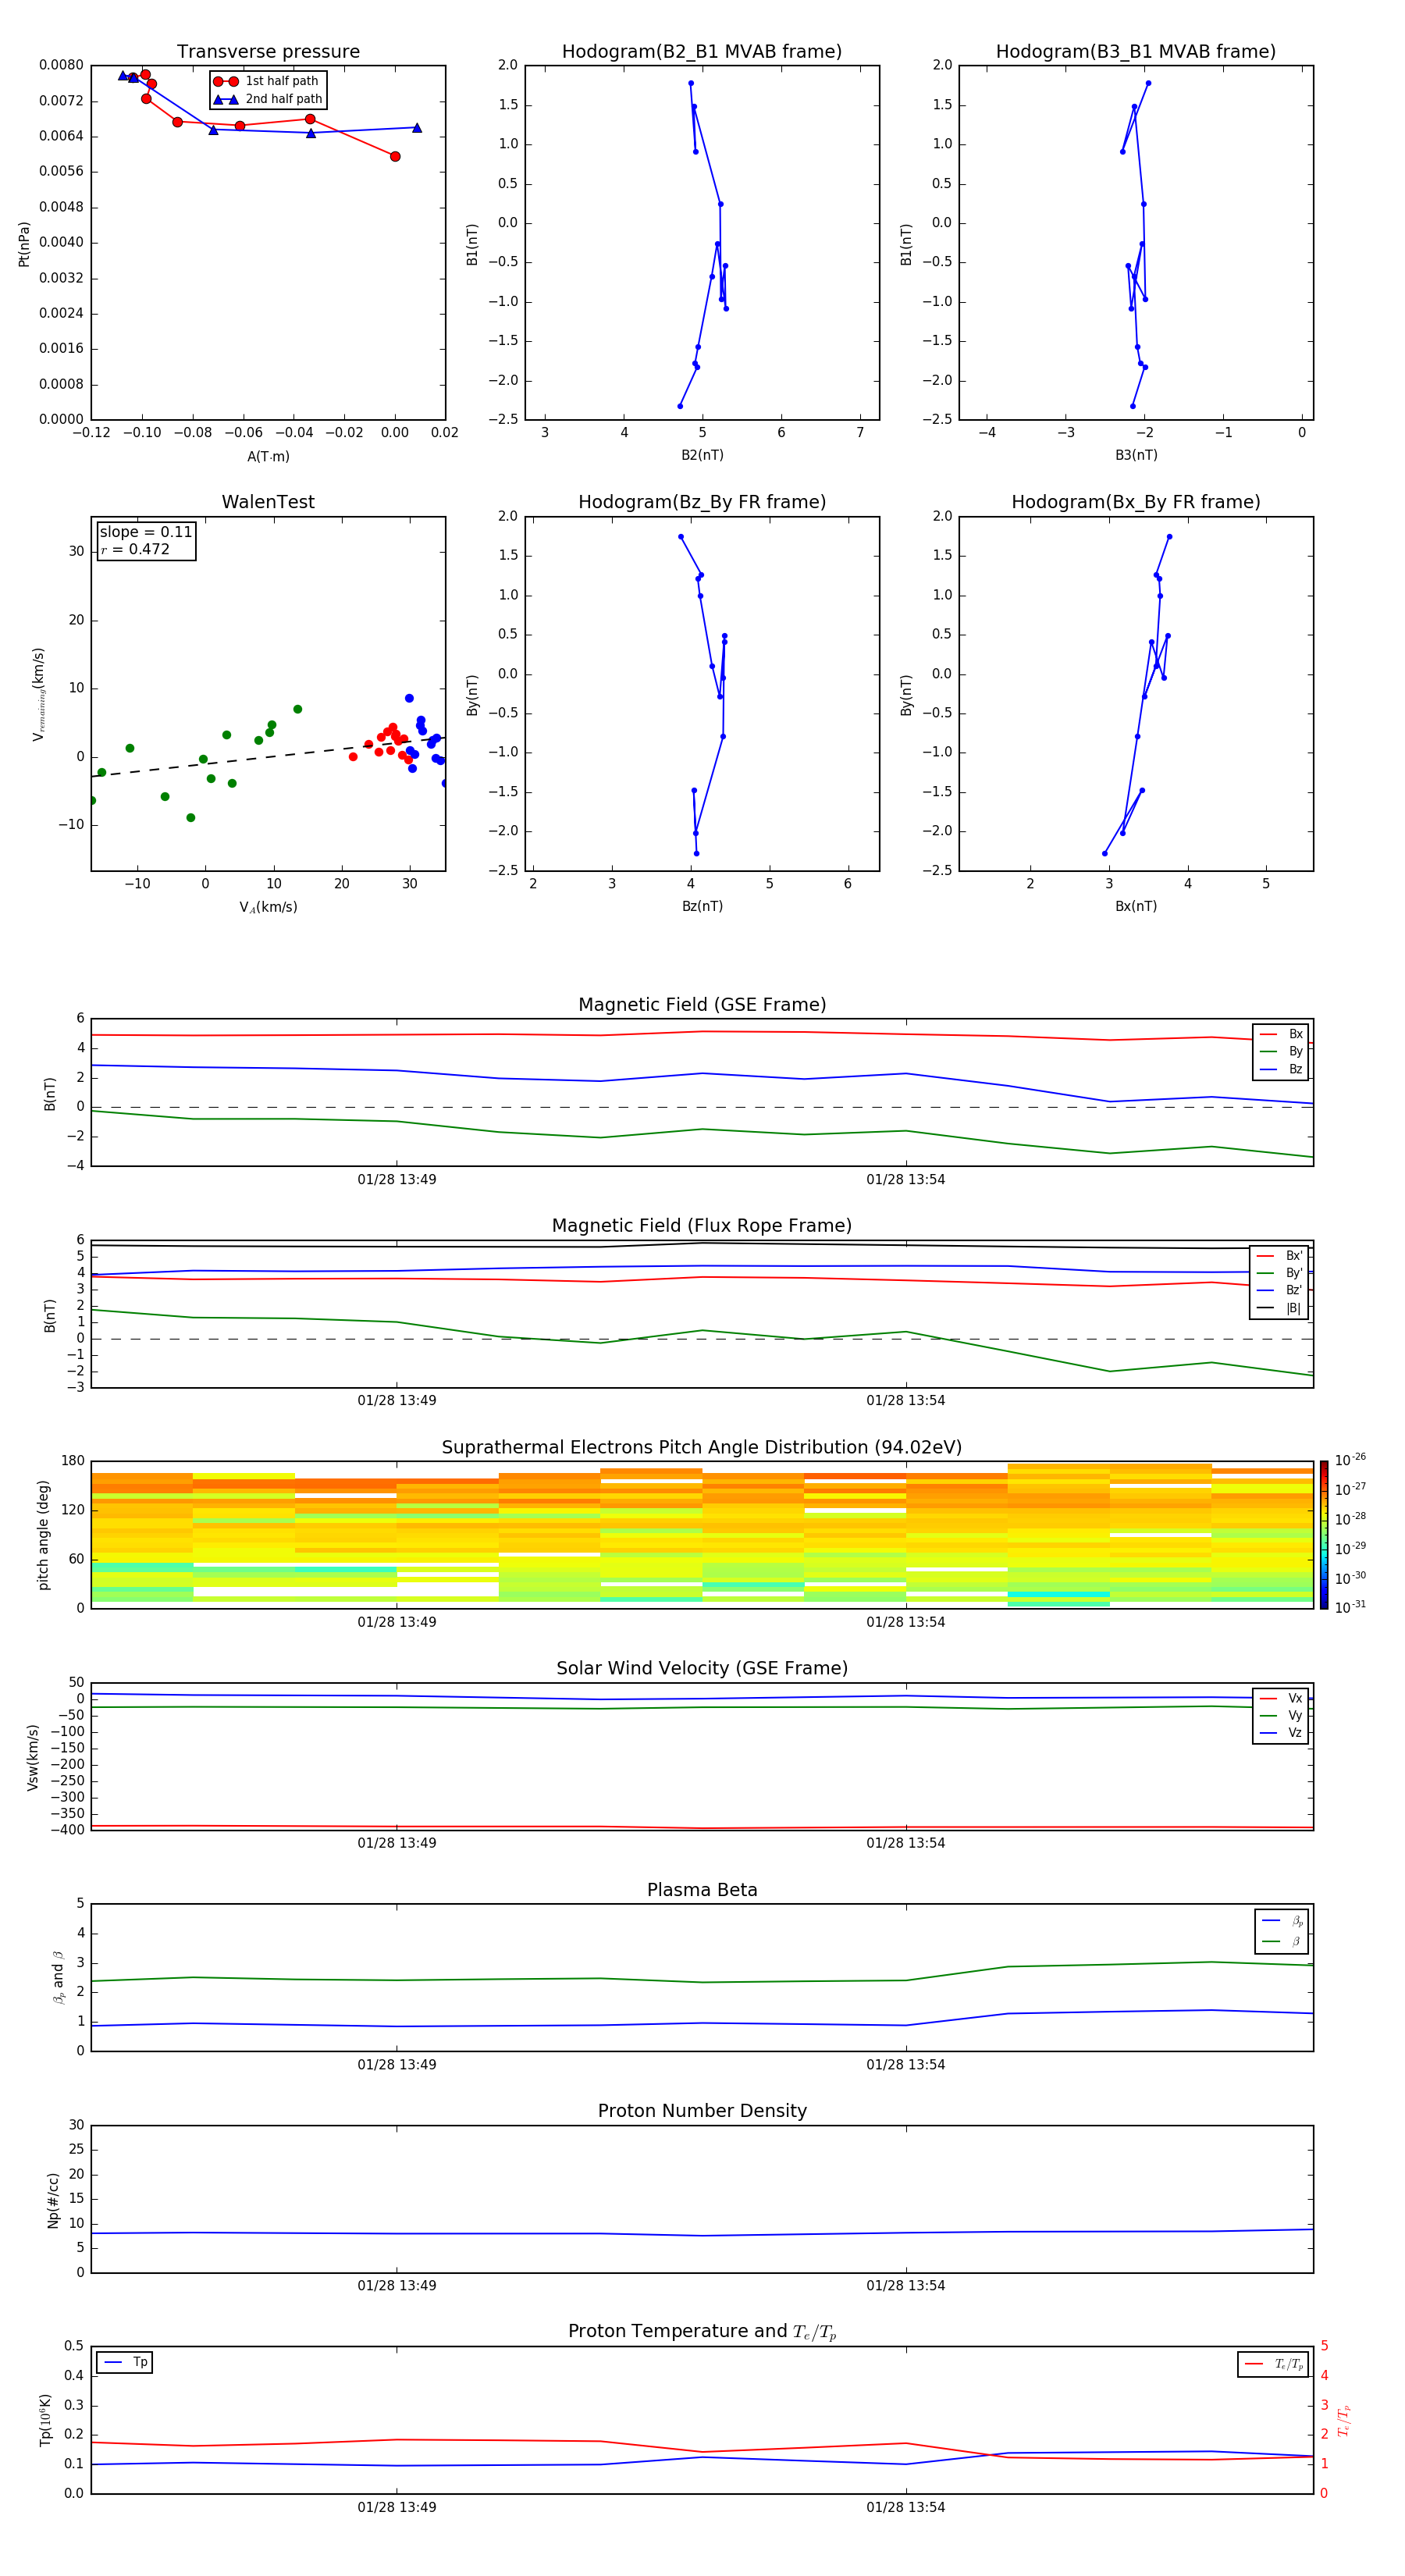Click the 'B3(nT)' x-axis label
1405x2576 pixels.
point(1136,455)
